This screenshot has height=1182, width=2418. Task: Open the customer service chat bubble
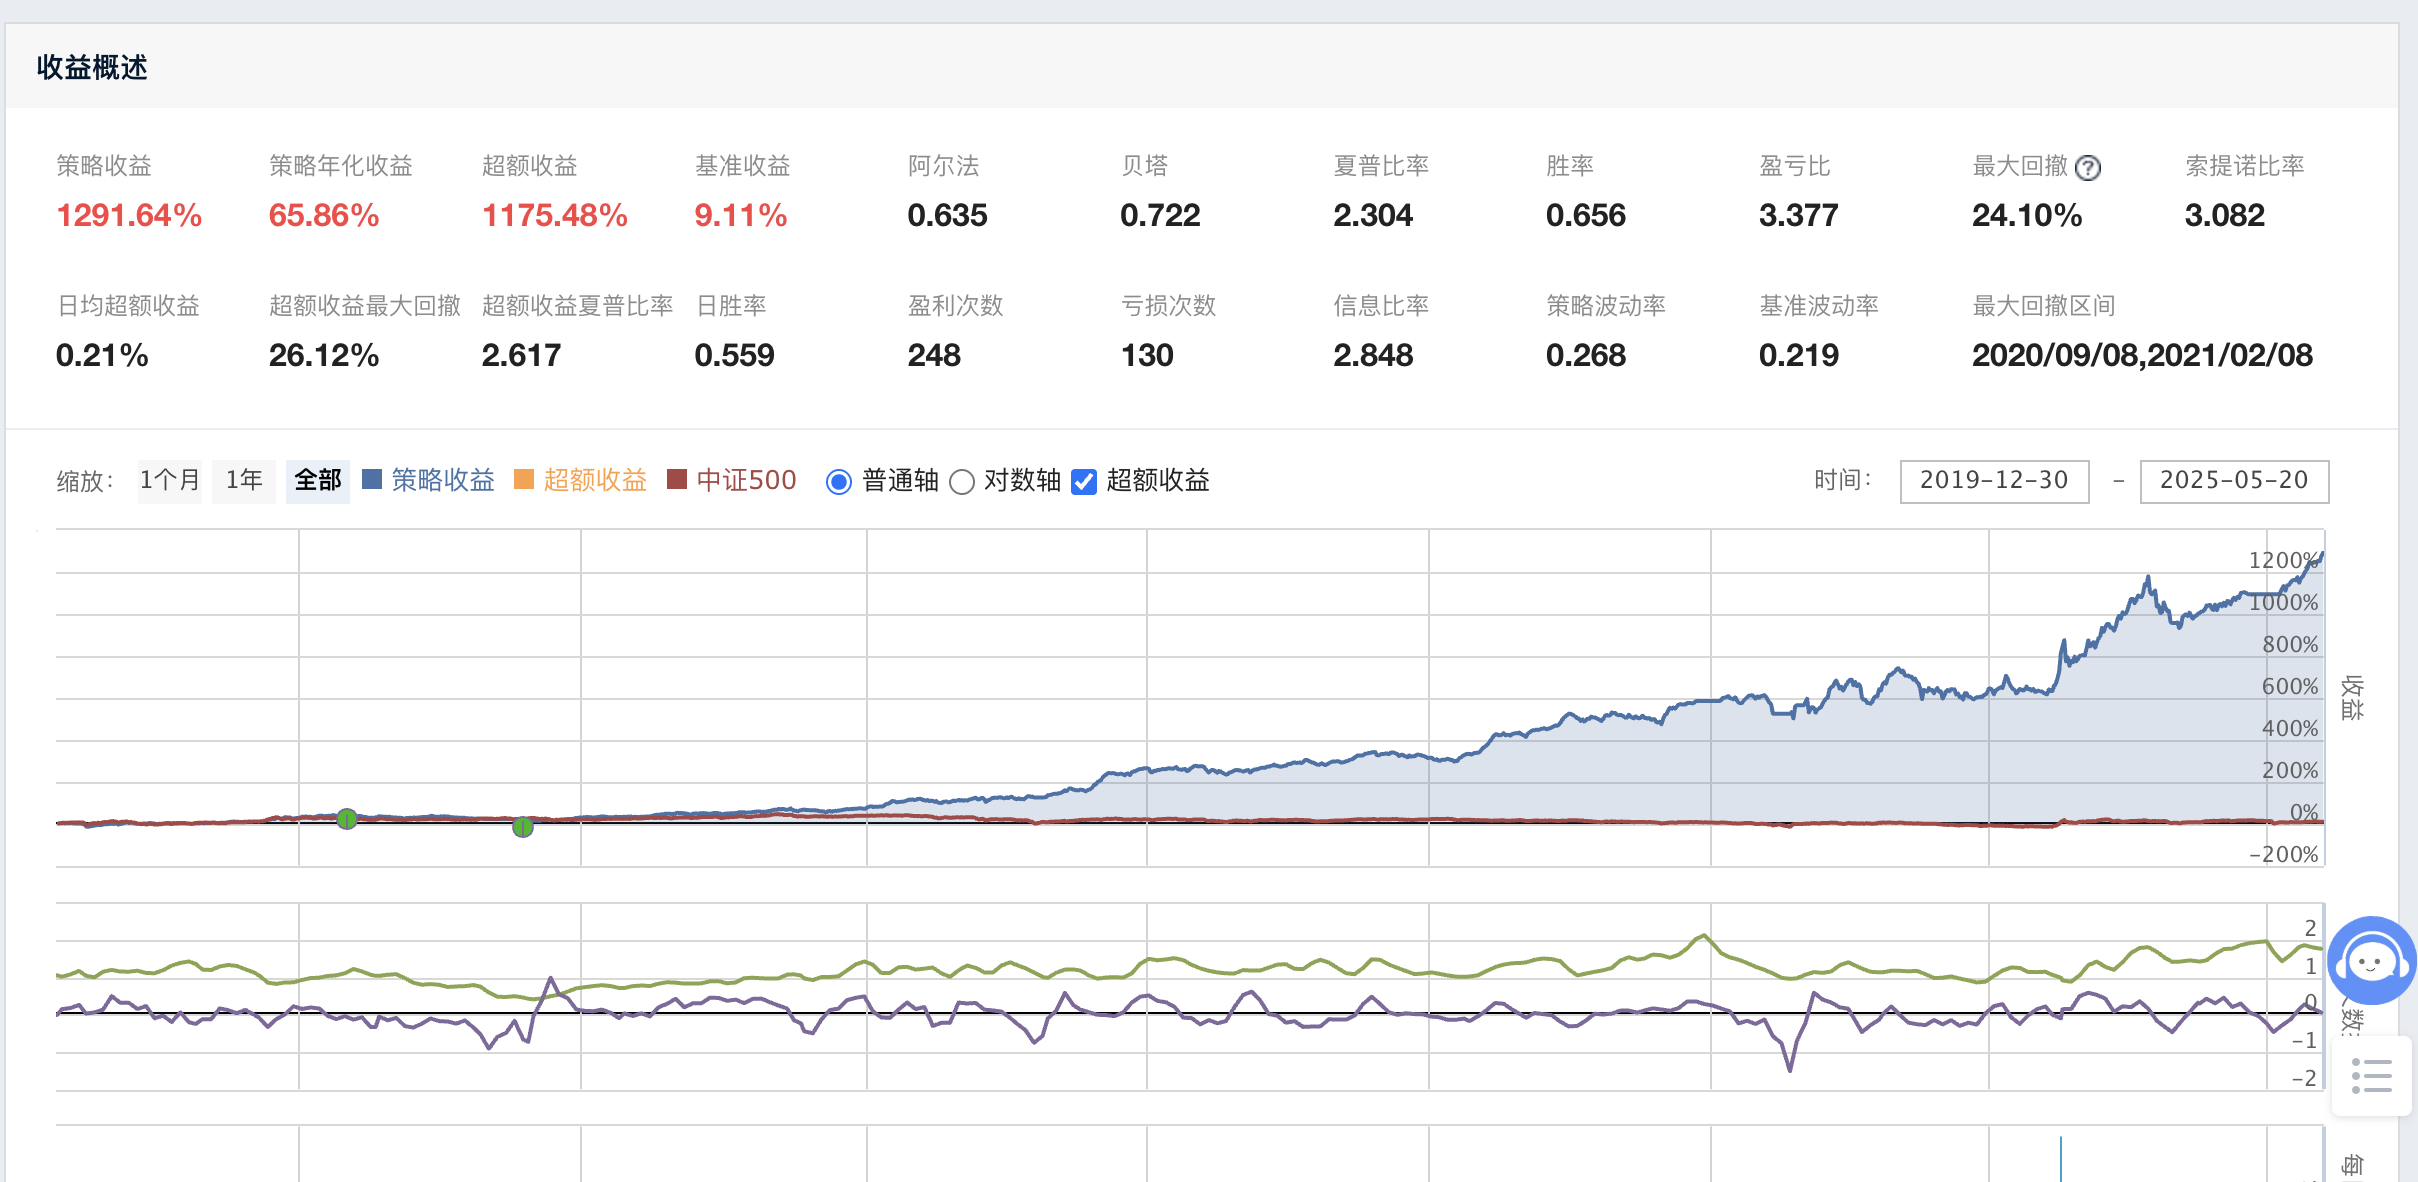click(2371, 960)
